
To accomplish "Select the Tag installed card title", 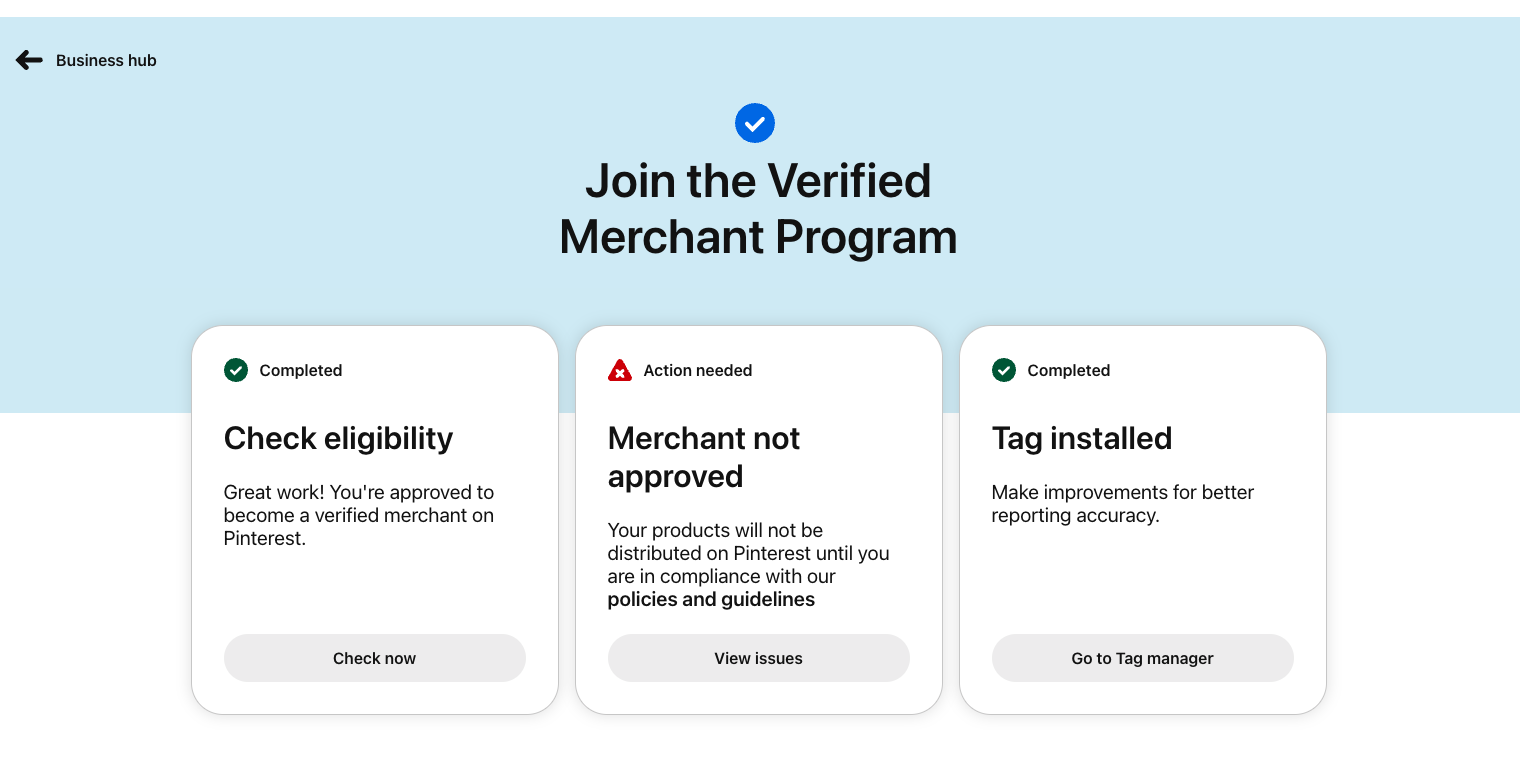I will [x=1082, y=438].
